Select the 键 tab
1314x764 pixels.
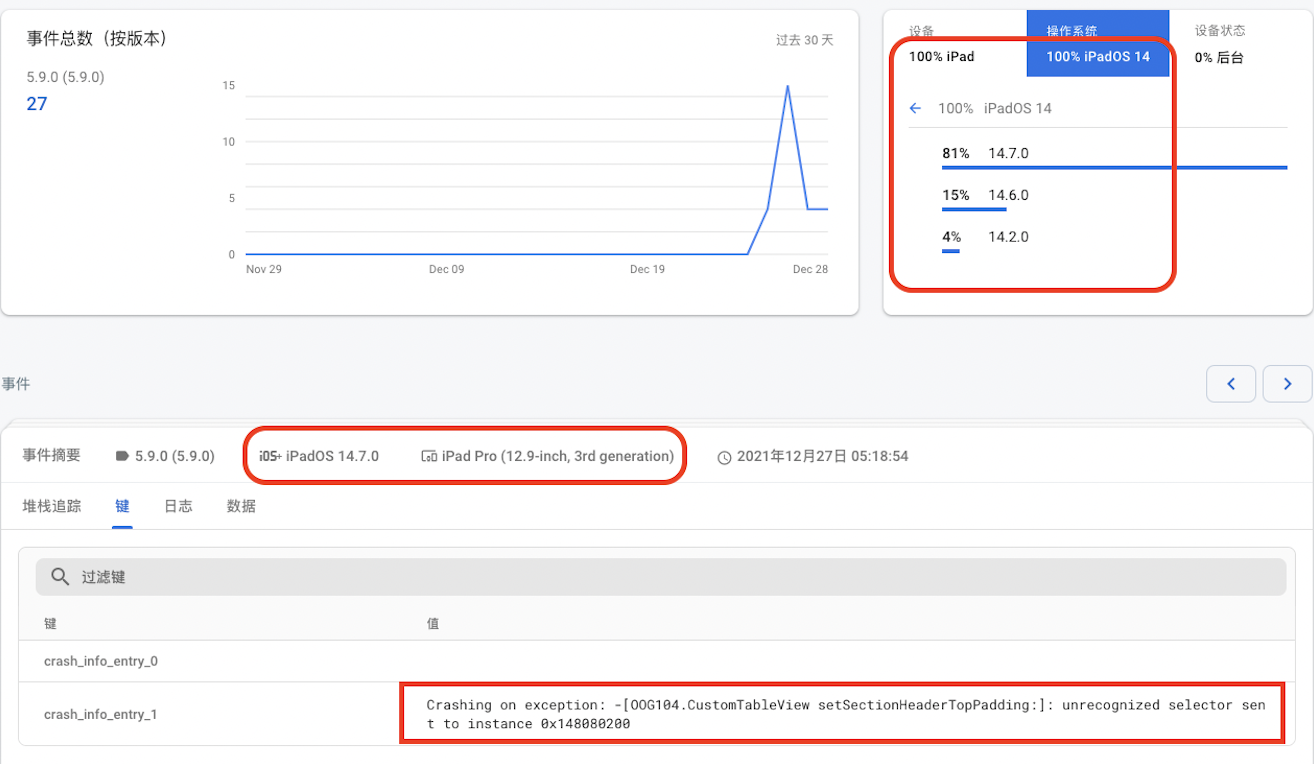122,506
